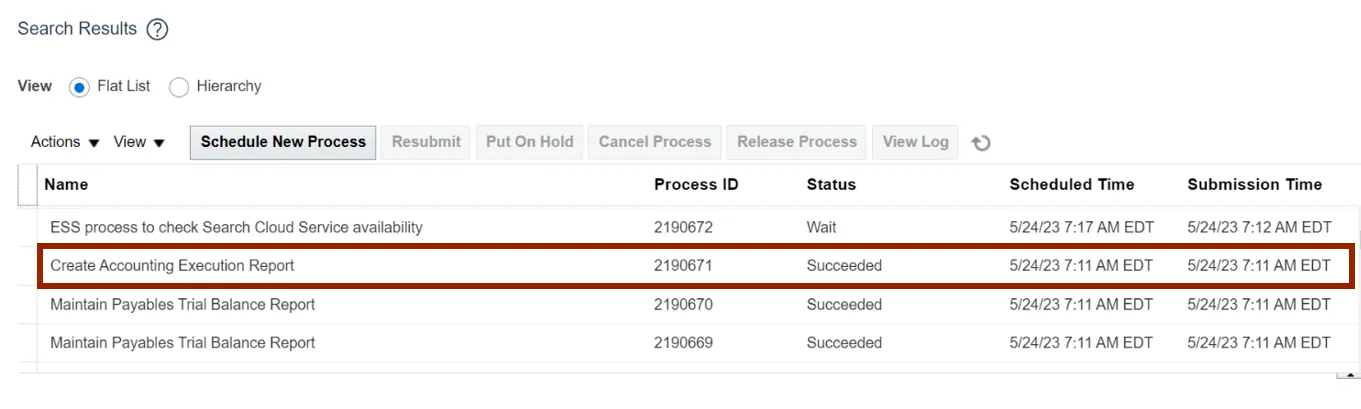Click the Status column header
The width and height of the screenshot is (1361, 409).
click(x=831, y=185)
